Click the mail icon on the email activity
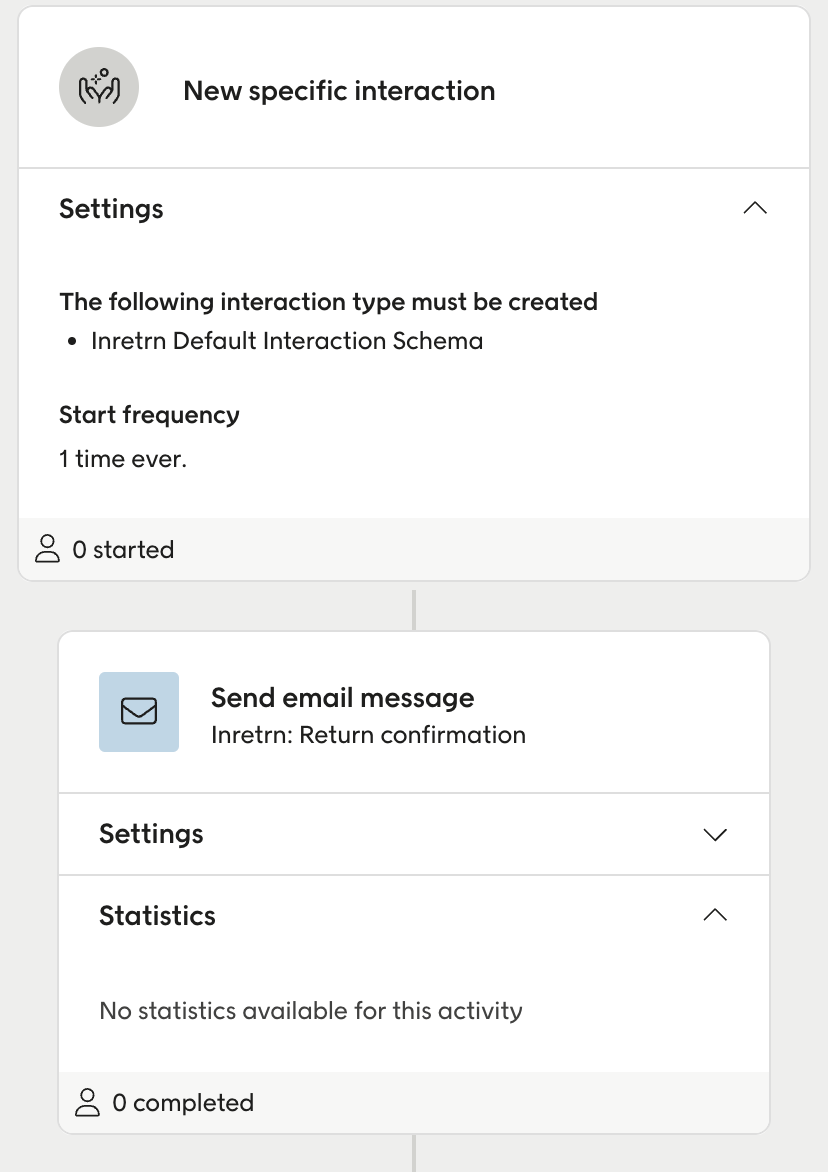 139,711
